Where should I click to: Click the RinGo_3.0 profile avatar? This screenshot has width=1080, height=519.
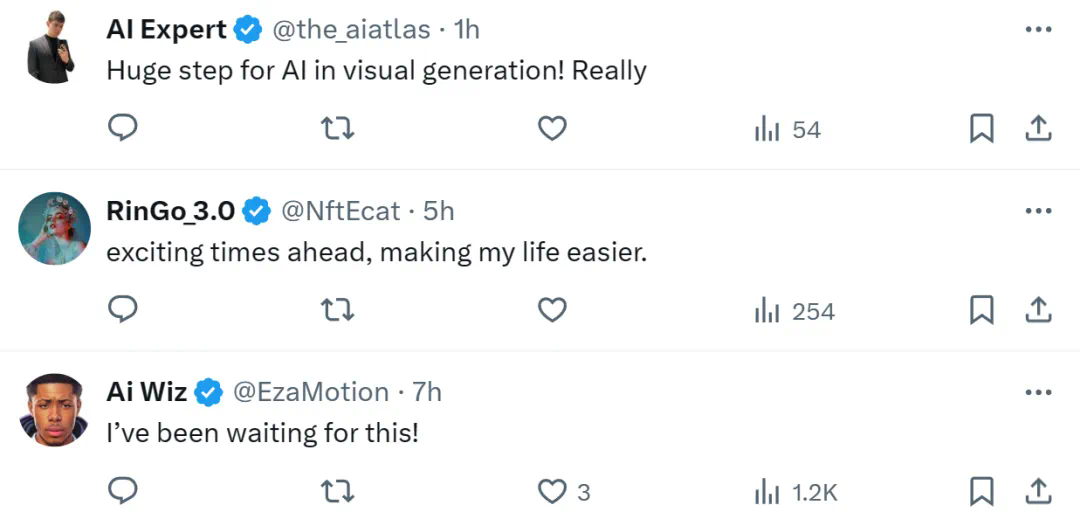[55, 228]
